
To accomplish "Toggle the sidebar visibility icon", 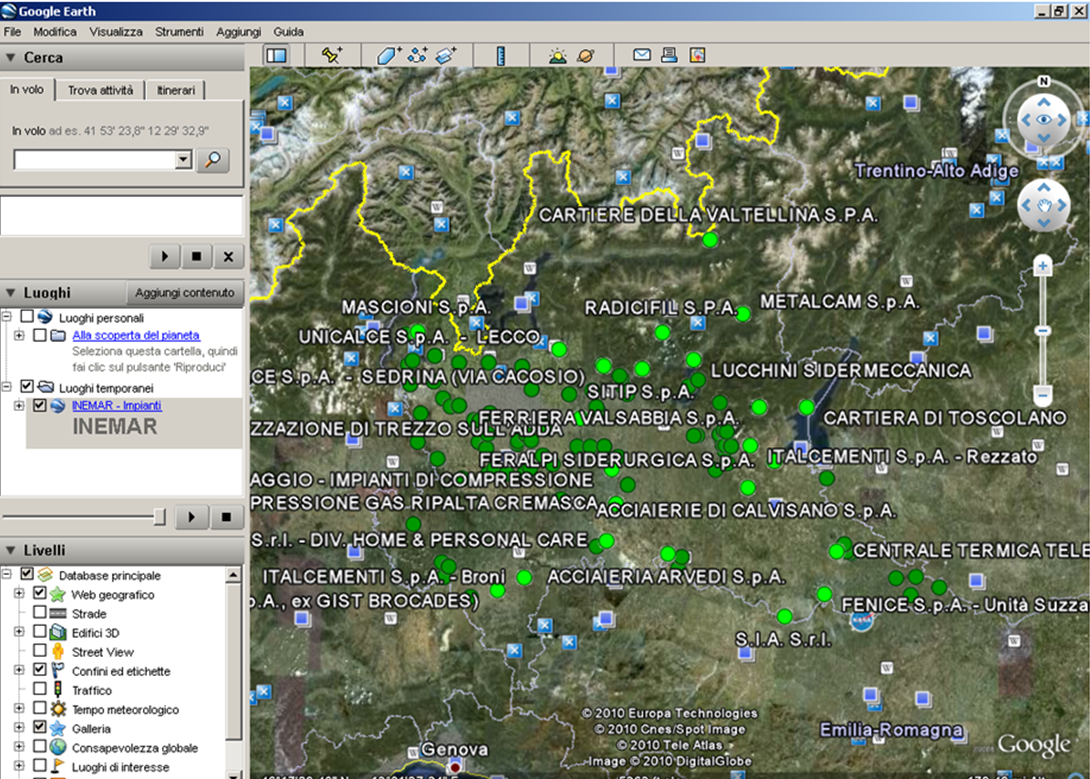I will pyautogui.click(x=277, y=55).
